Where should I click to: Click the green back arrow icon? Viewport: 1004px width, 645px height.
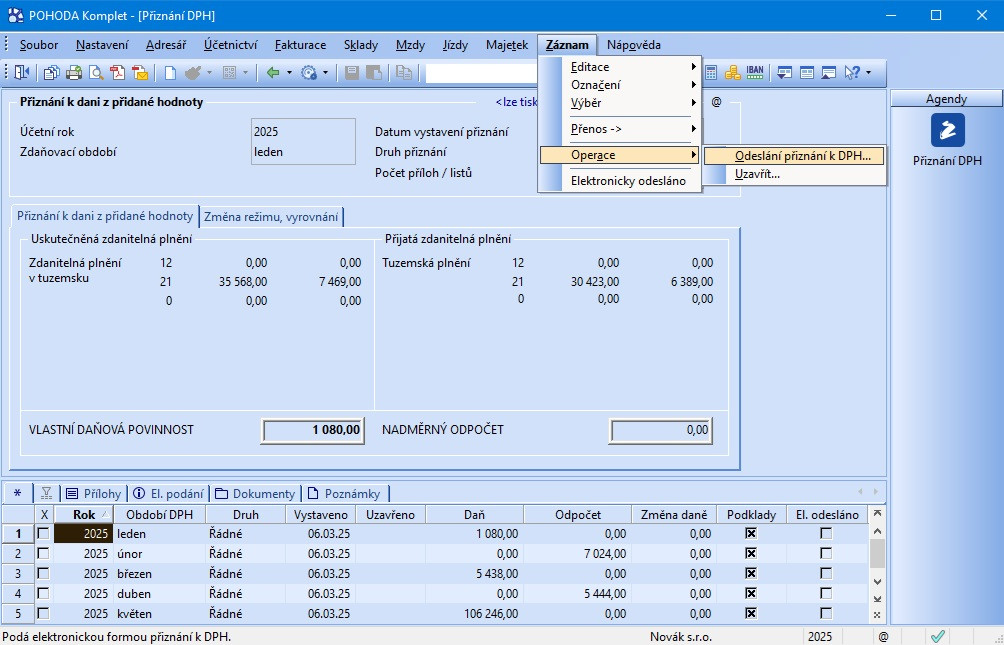pos(272,72)
